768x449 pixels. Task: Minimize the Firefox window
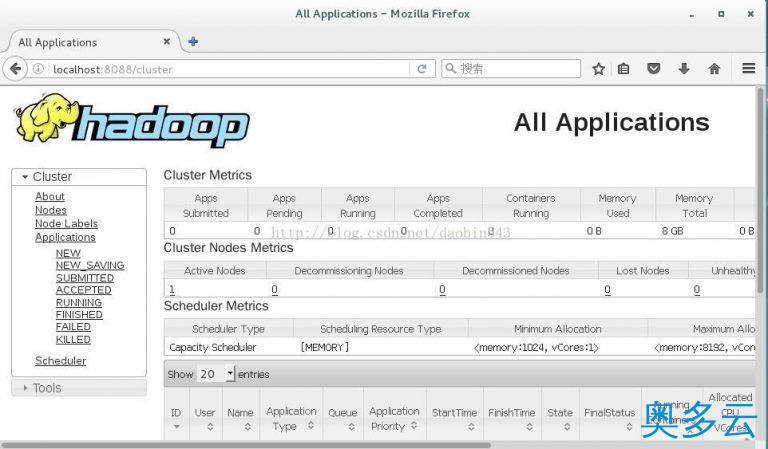(692, 15)
